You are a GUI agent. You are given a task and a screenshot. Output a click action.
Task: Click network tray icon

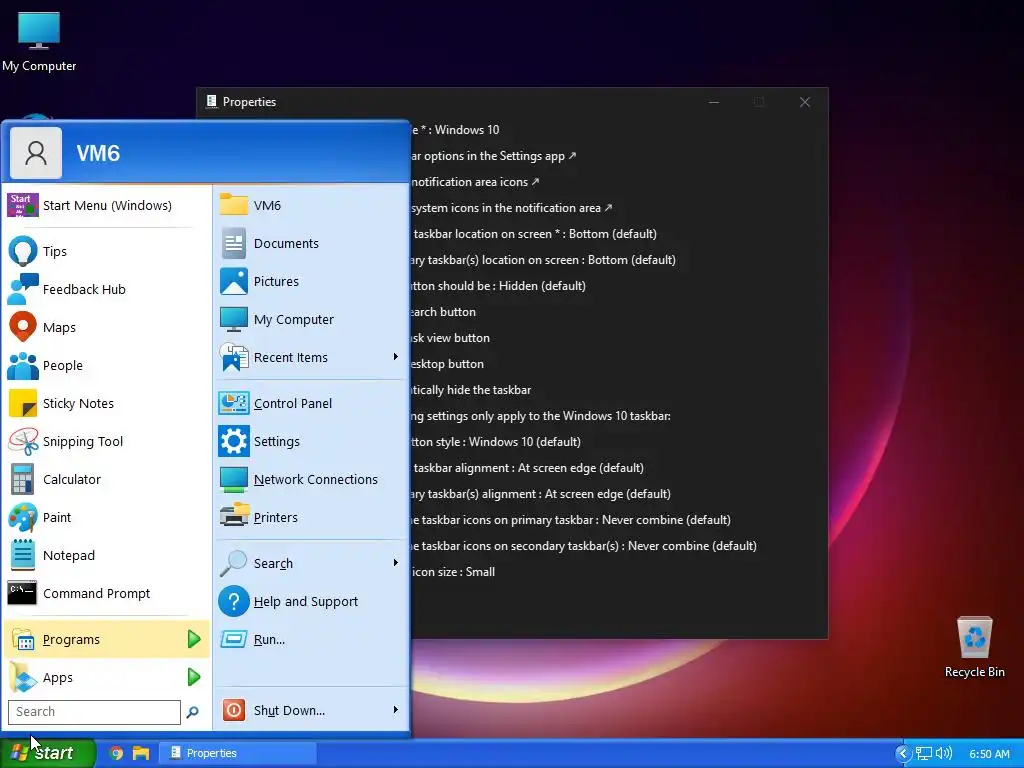point(923,754)
